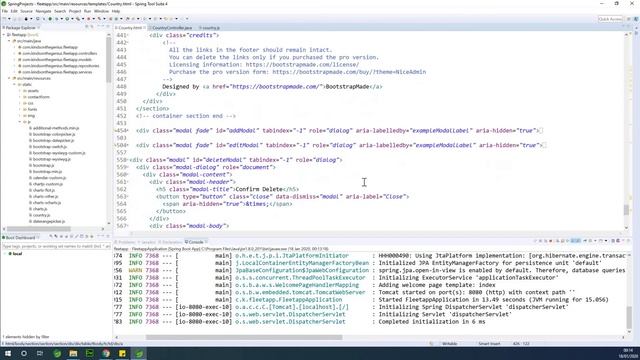This screenshot has height=360, width=640.
Task: Click 'Confirm Delete' text in line 562
Action: point(259,189)
